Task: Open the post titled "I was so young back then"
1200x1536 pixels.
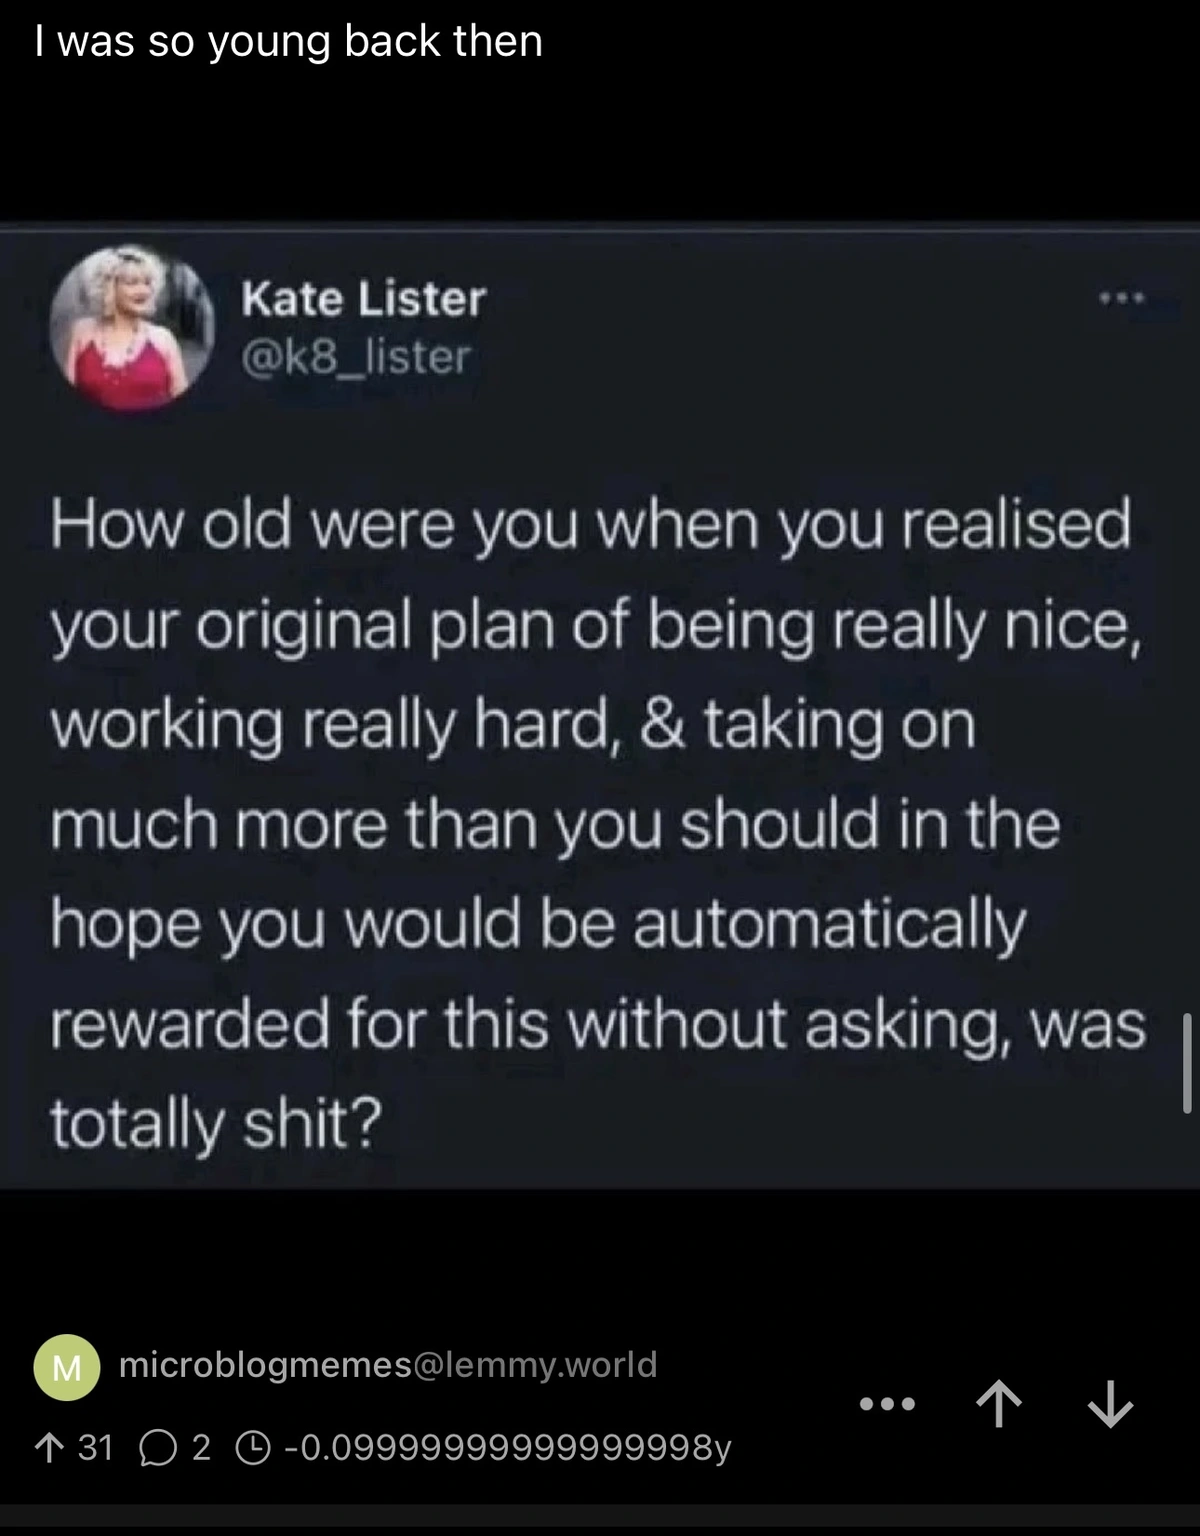Action: (288, 42)
